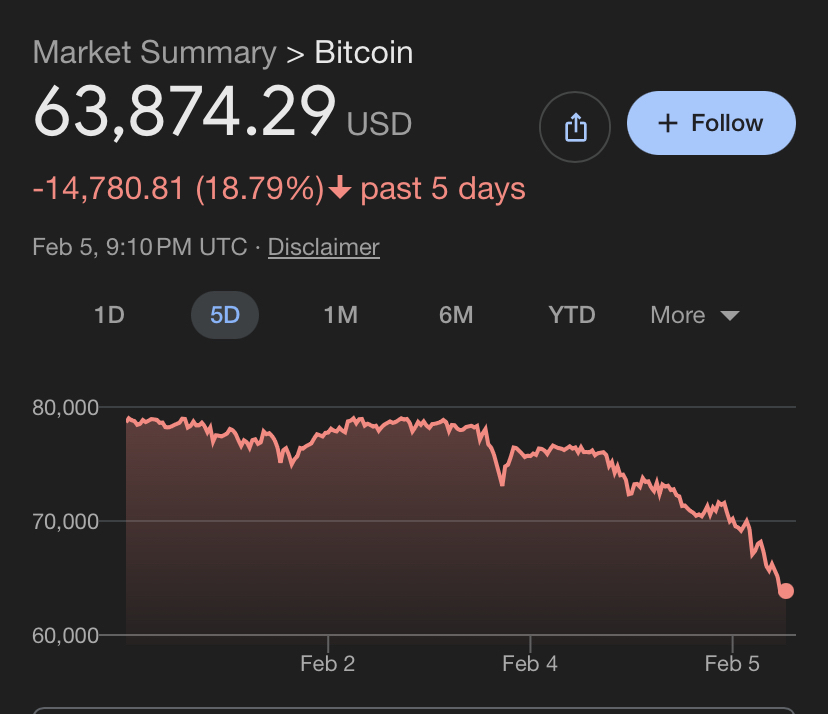Screen dimensions: 828x714
Task: Open the Disclaimer link
Action: point(324,247)
